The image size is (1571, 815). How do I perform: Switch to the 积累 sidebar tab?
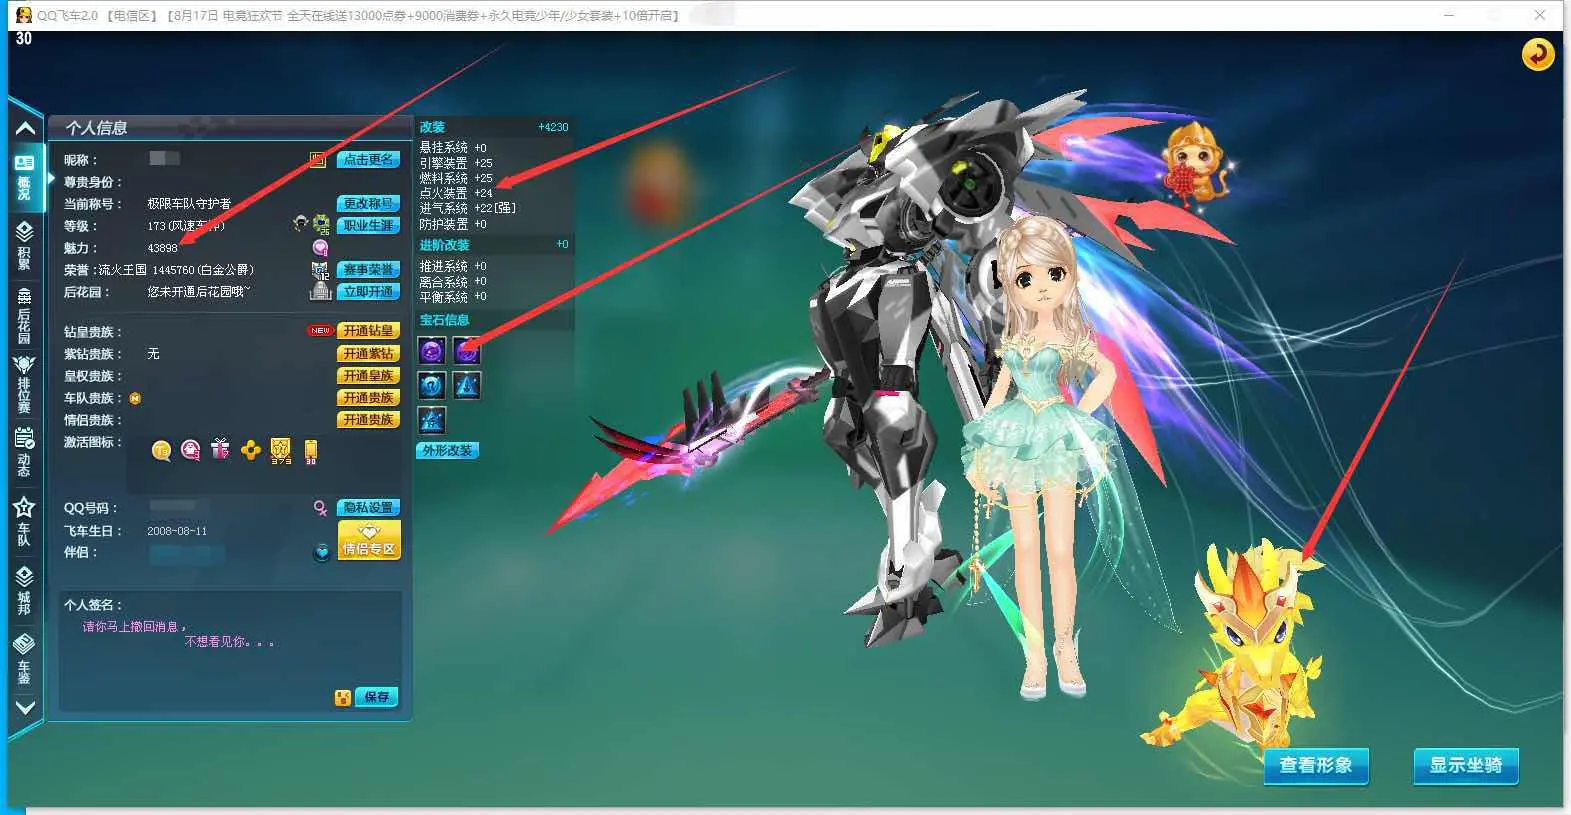point(24,246)
